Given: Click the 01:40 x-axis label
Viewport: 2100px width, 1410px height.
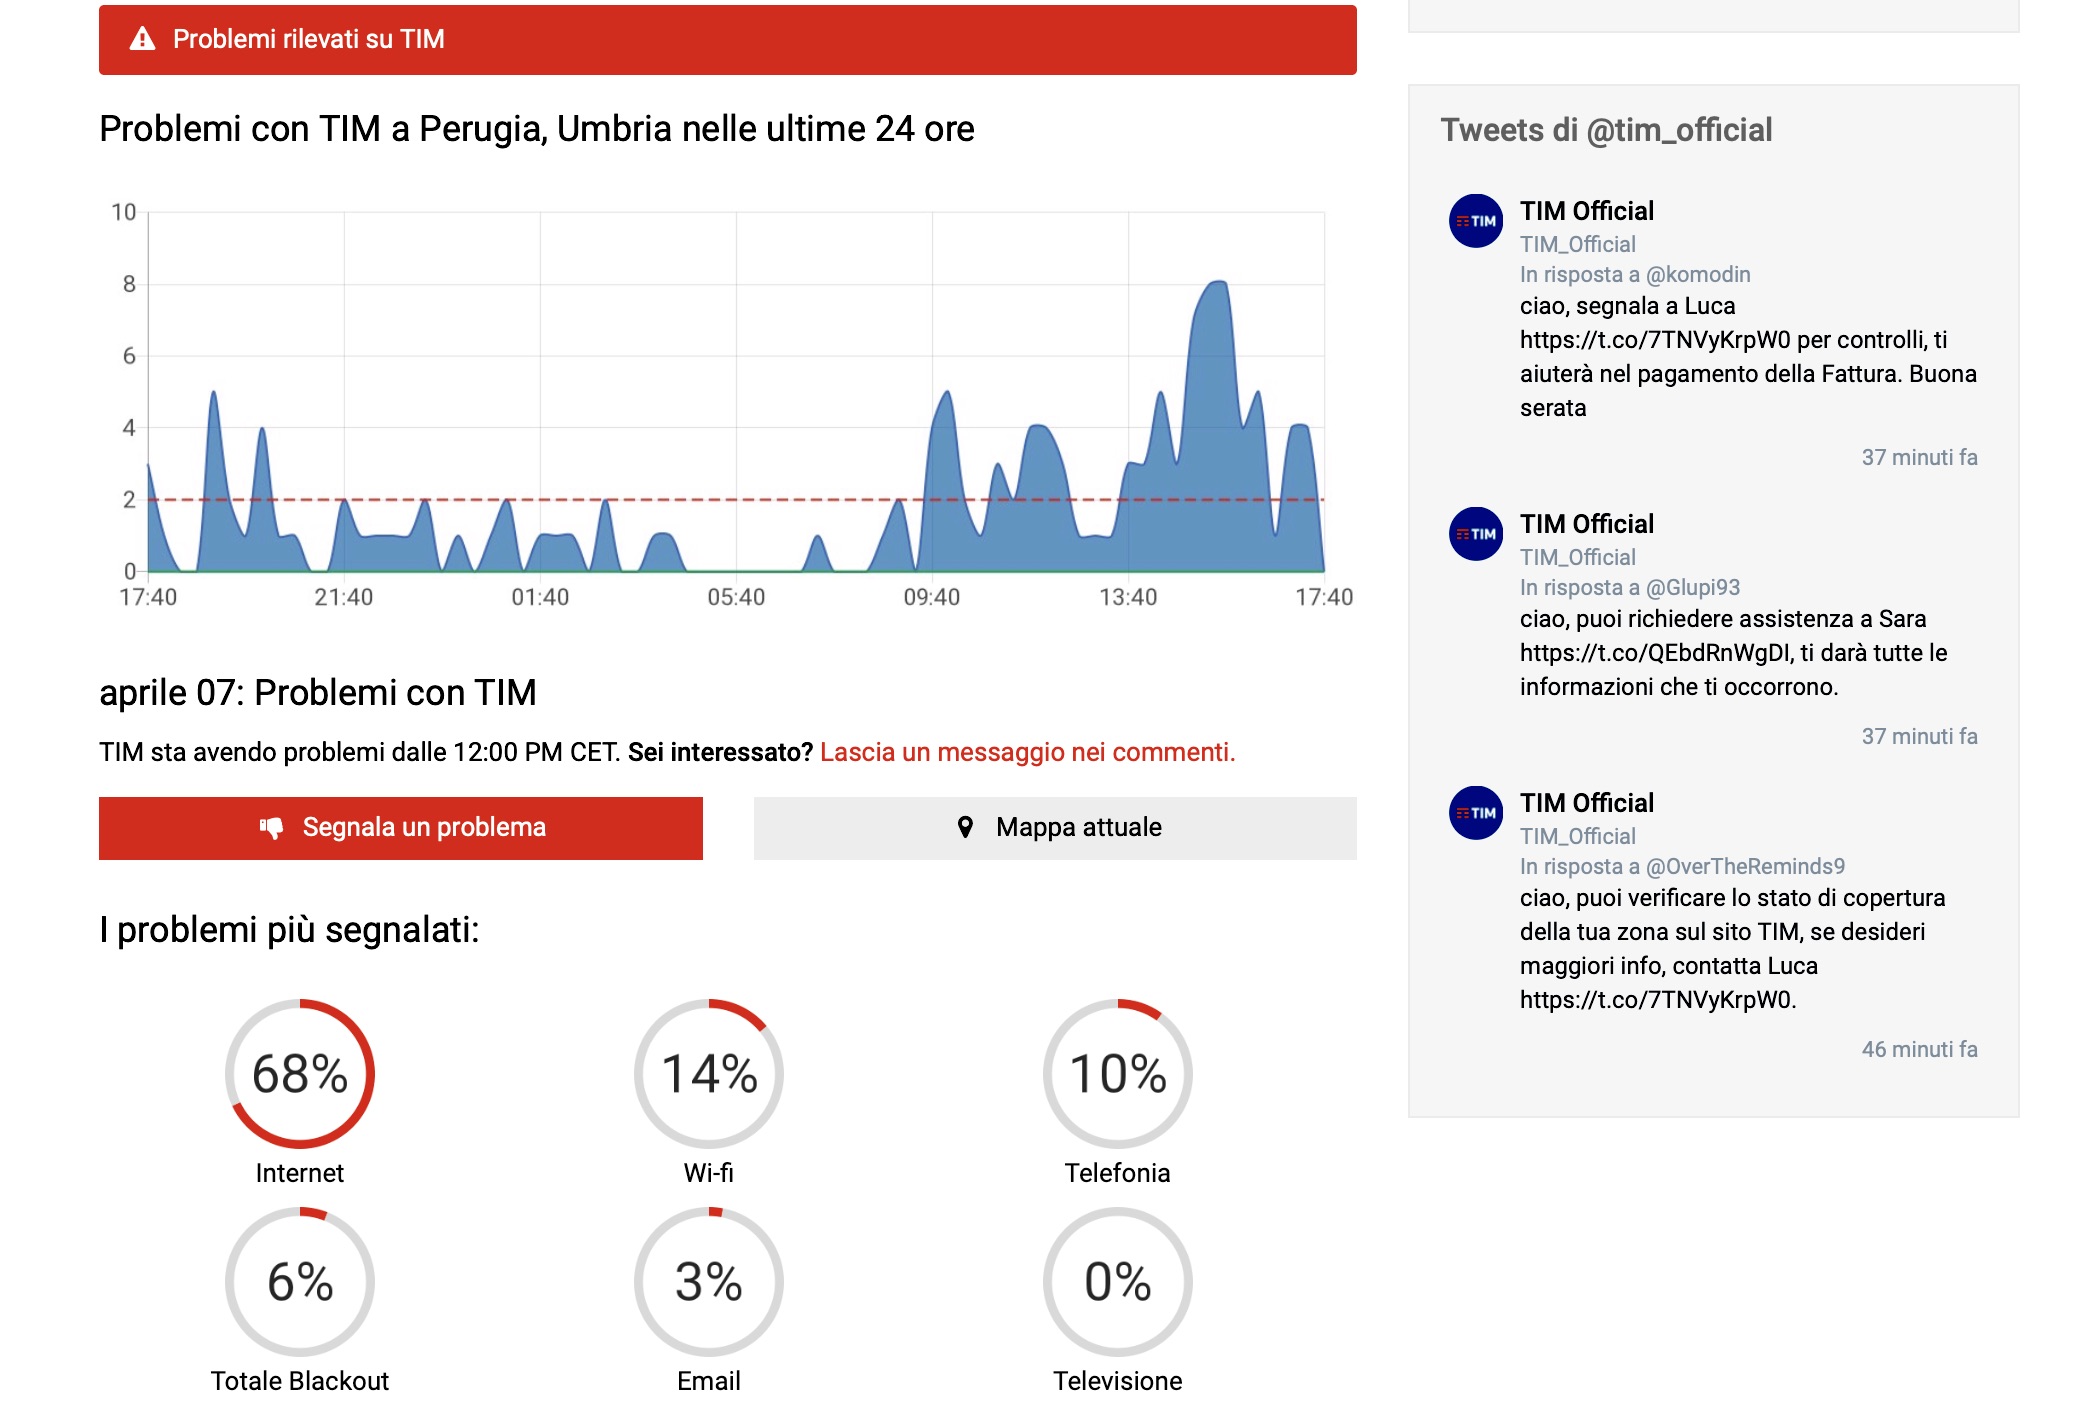Looking at the screenshot, I should 540,597.
